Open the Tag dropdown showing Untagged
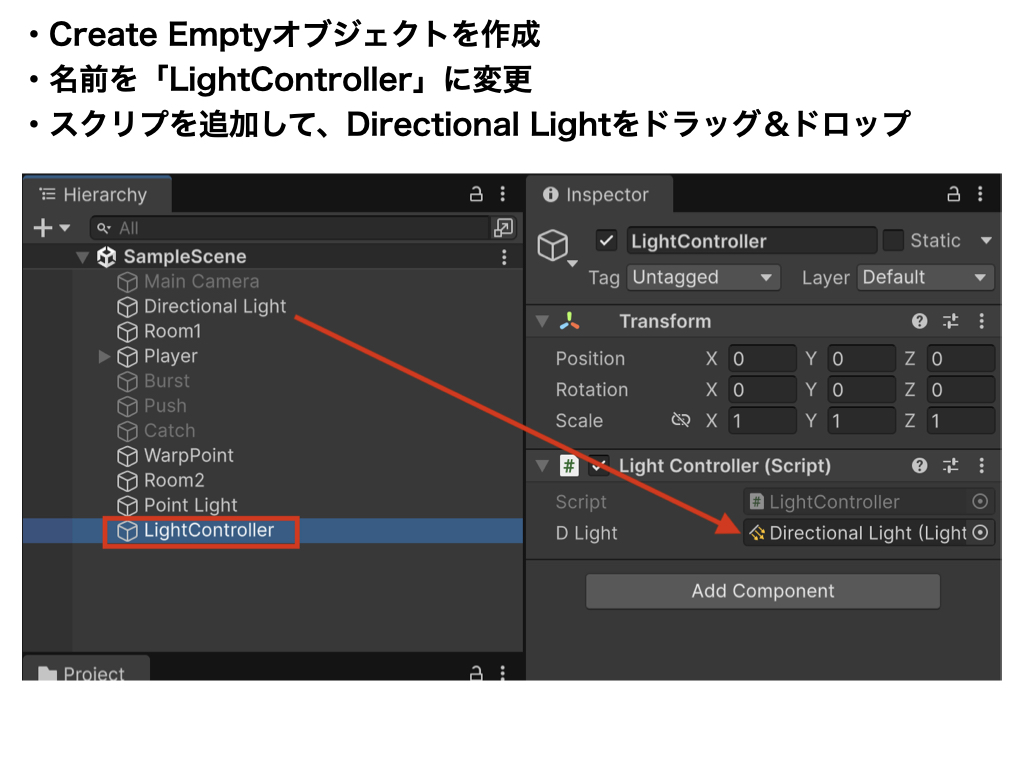 [x=703, y=277]
